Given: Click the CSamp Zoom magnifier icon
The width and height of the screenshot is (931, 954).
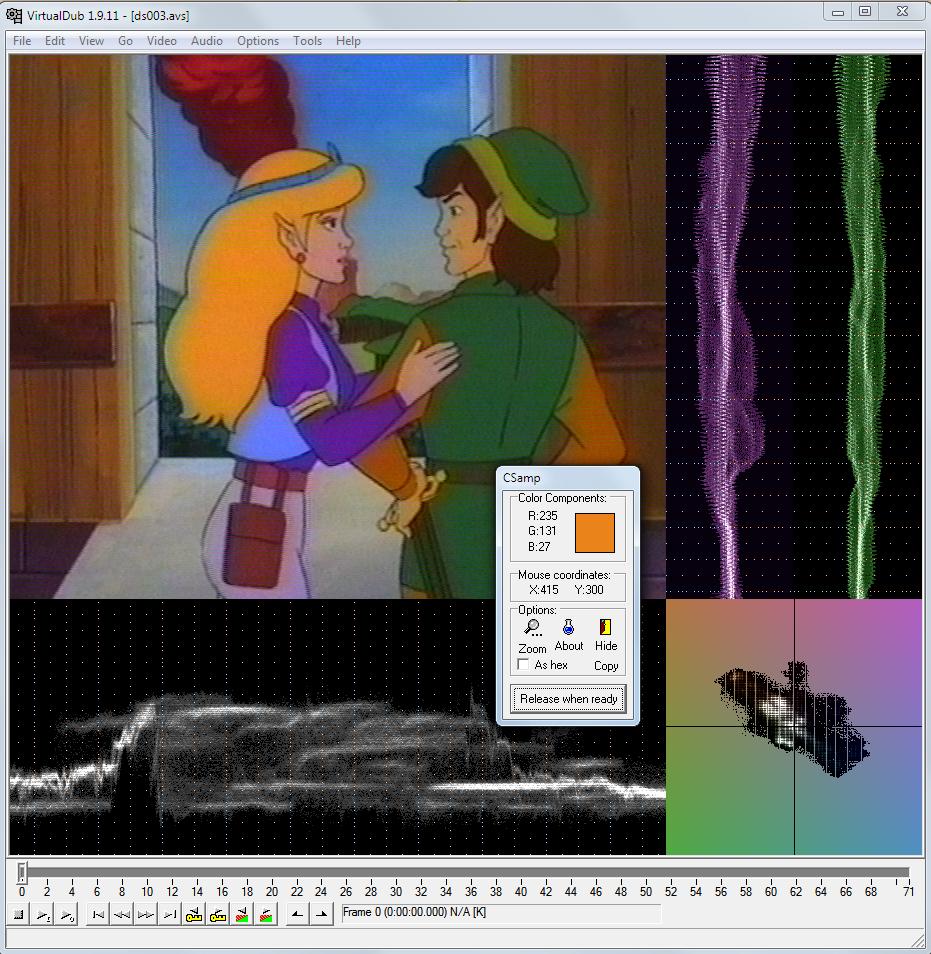Looking at the screenshot, I should 532,627.
